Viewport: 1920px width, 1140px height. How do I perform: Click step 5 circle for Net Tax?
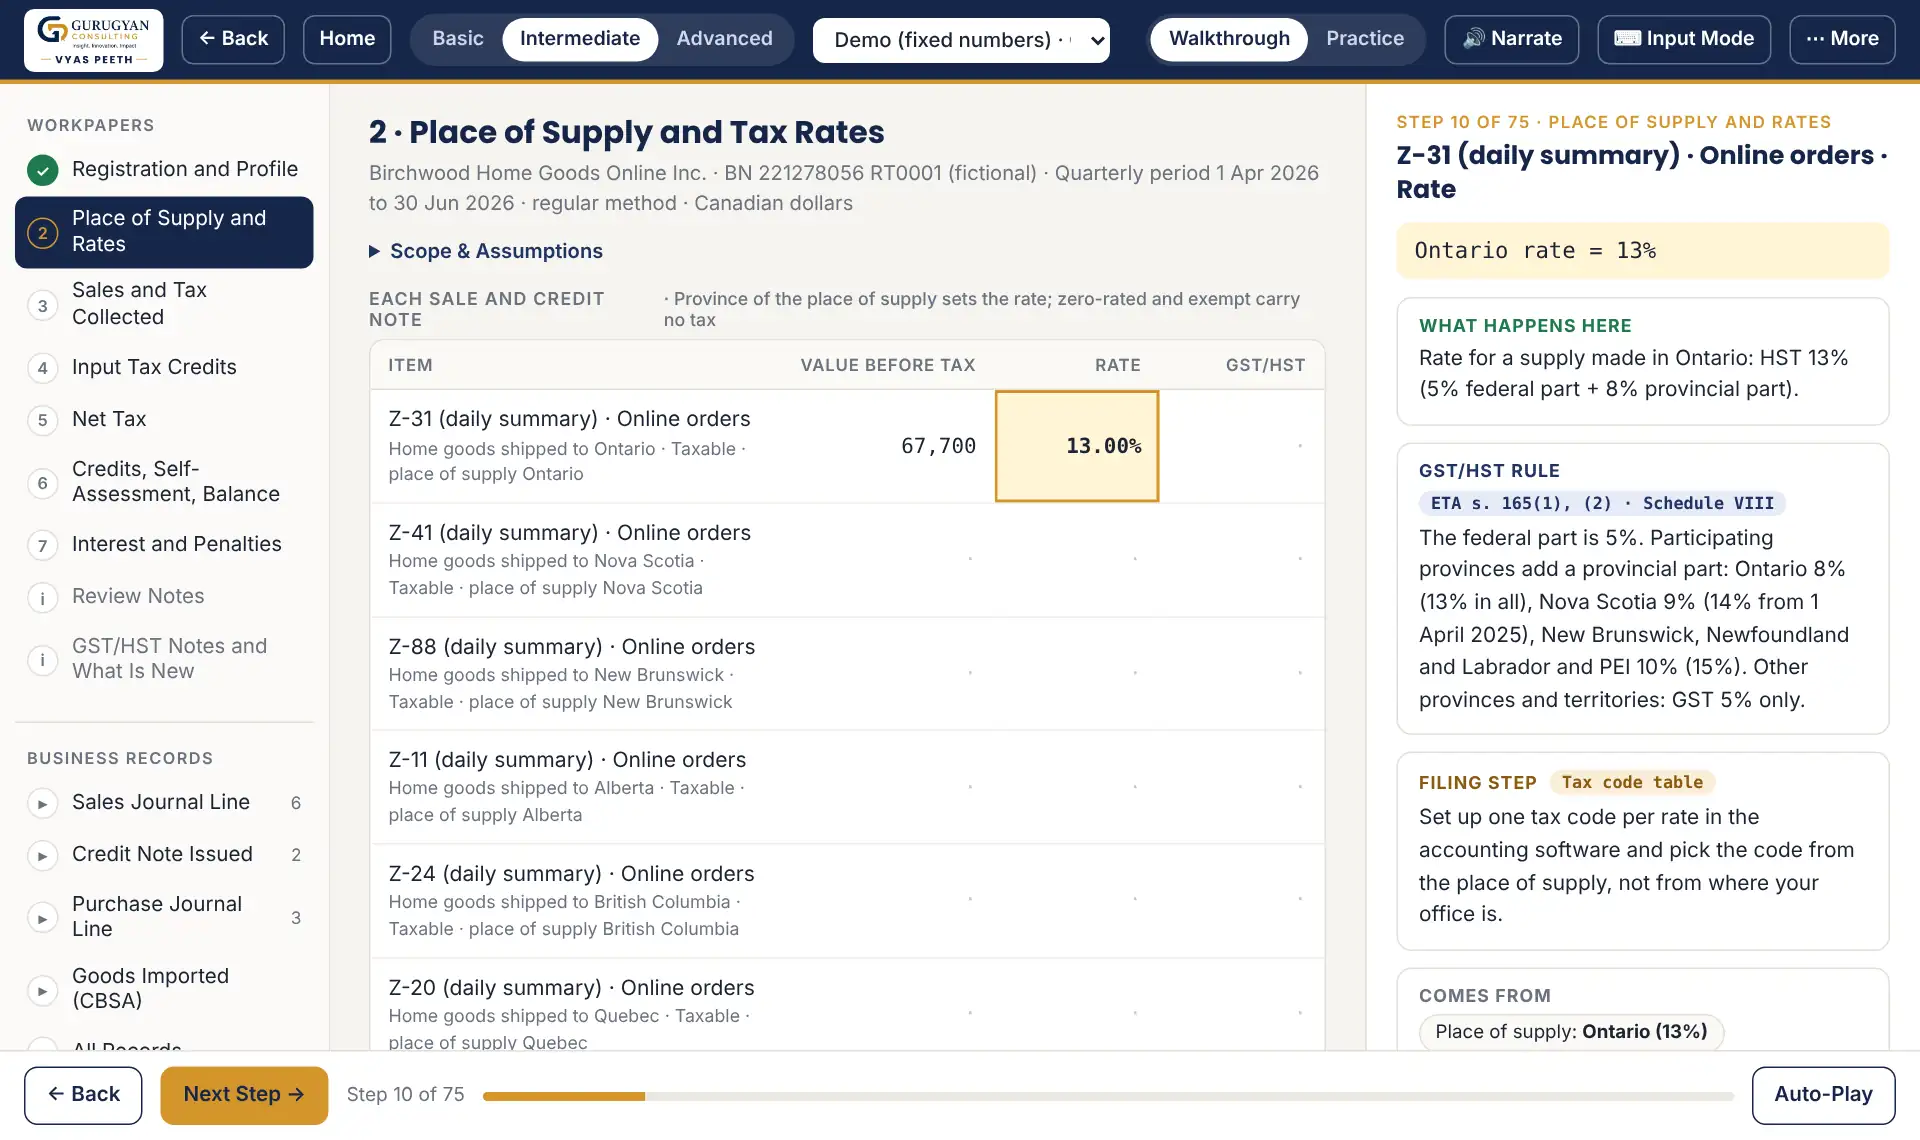pos(43,420)
